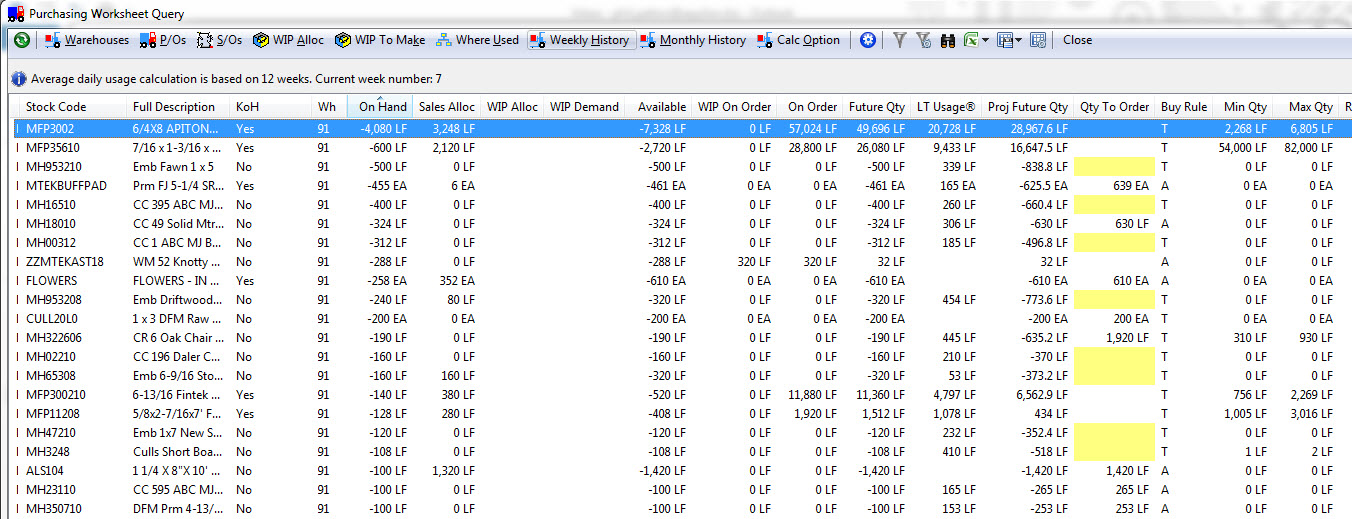Click the WIP To Make button

point(380,40)
